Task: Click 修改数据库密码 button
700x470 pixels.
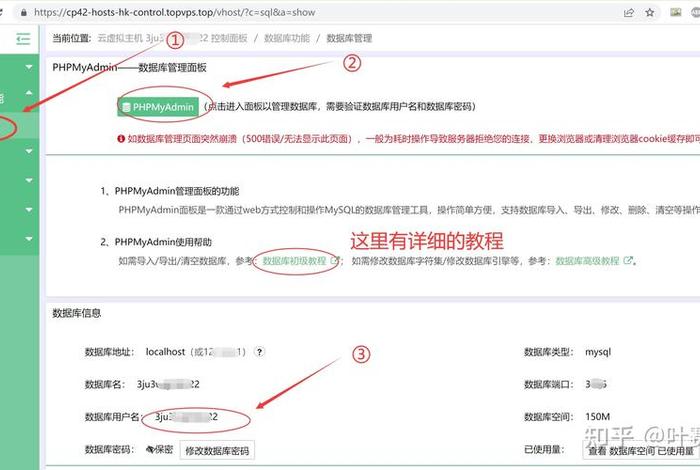Action: (217, 451)
